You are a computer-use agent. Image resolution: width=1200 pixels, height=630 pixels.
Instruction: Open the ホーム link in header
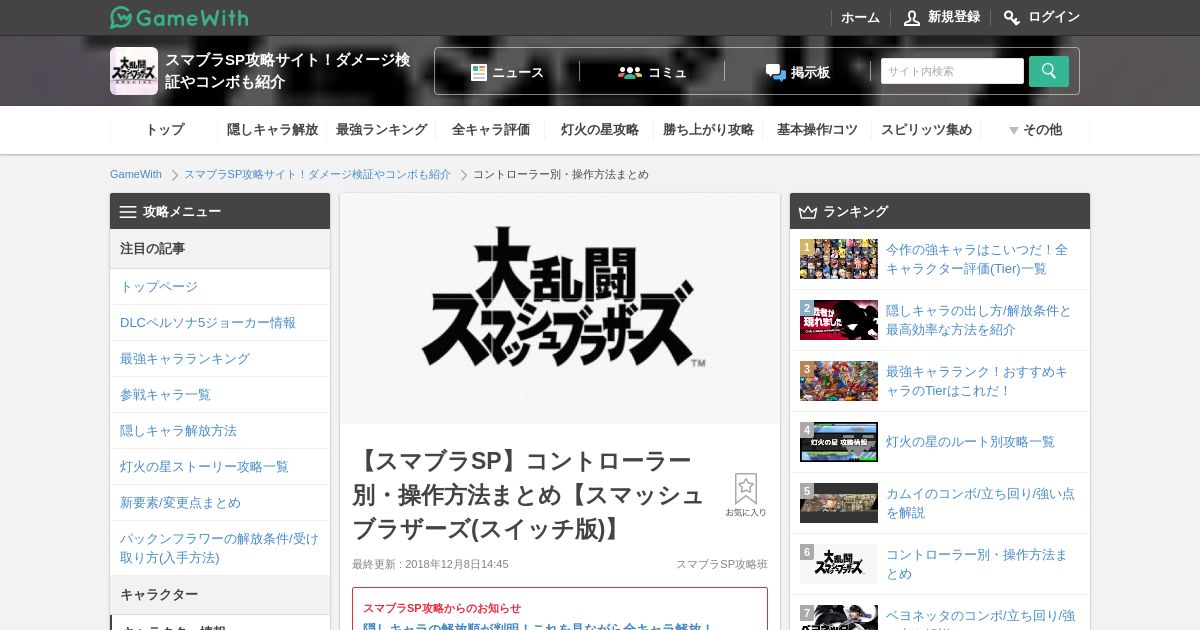point(860,17)
